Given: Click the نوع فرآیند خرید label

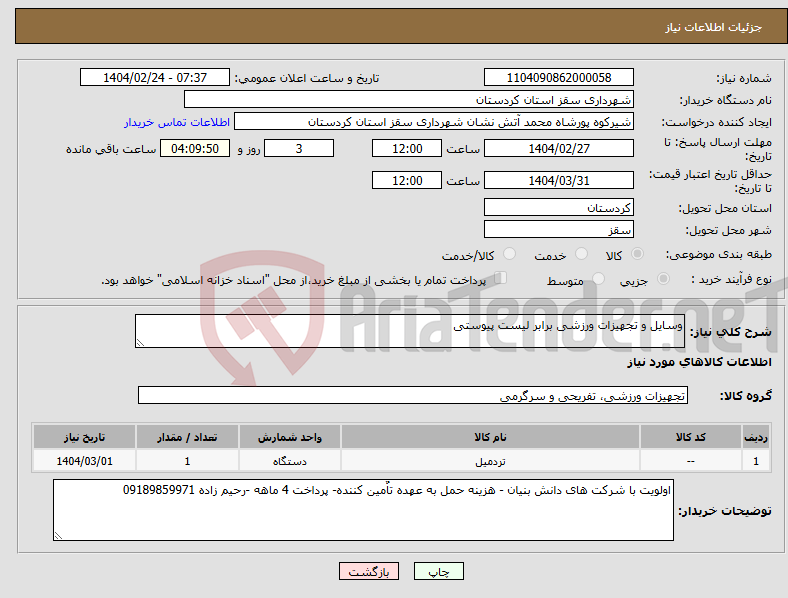Looking at the screenshot, I should tap(731, 279).
